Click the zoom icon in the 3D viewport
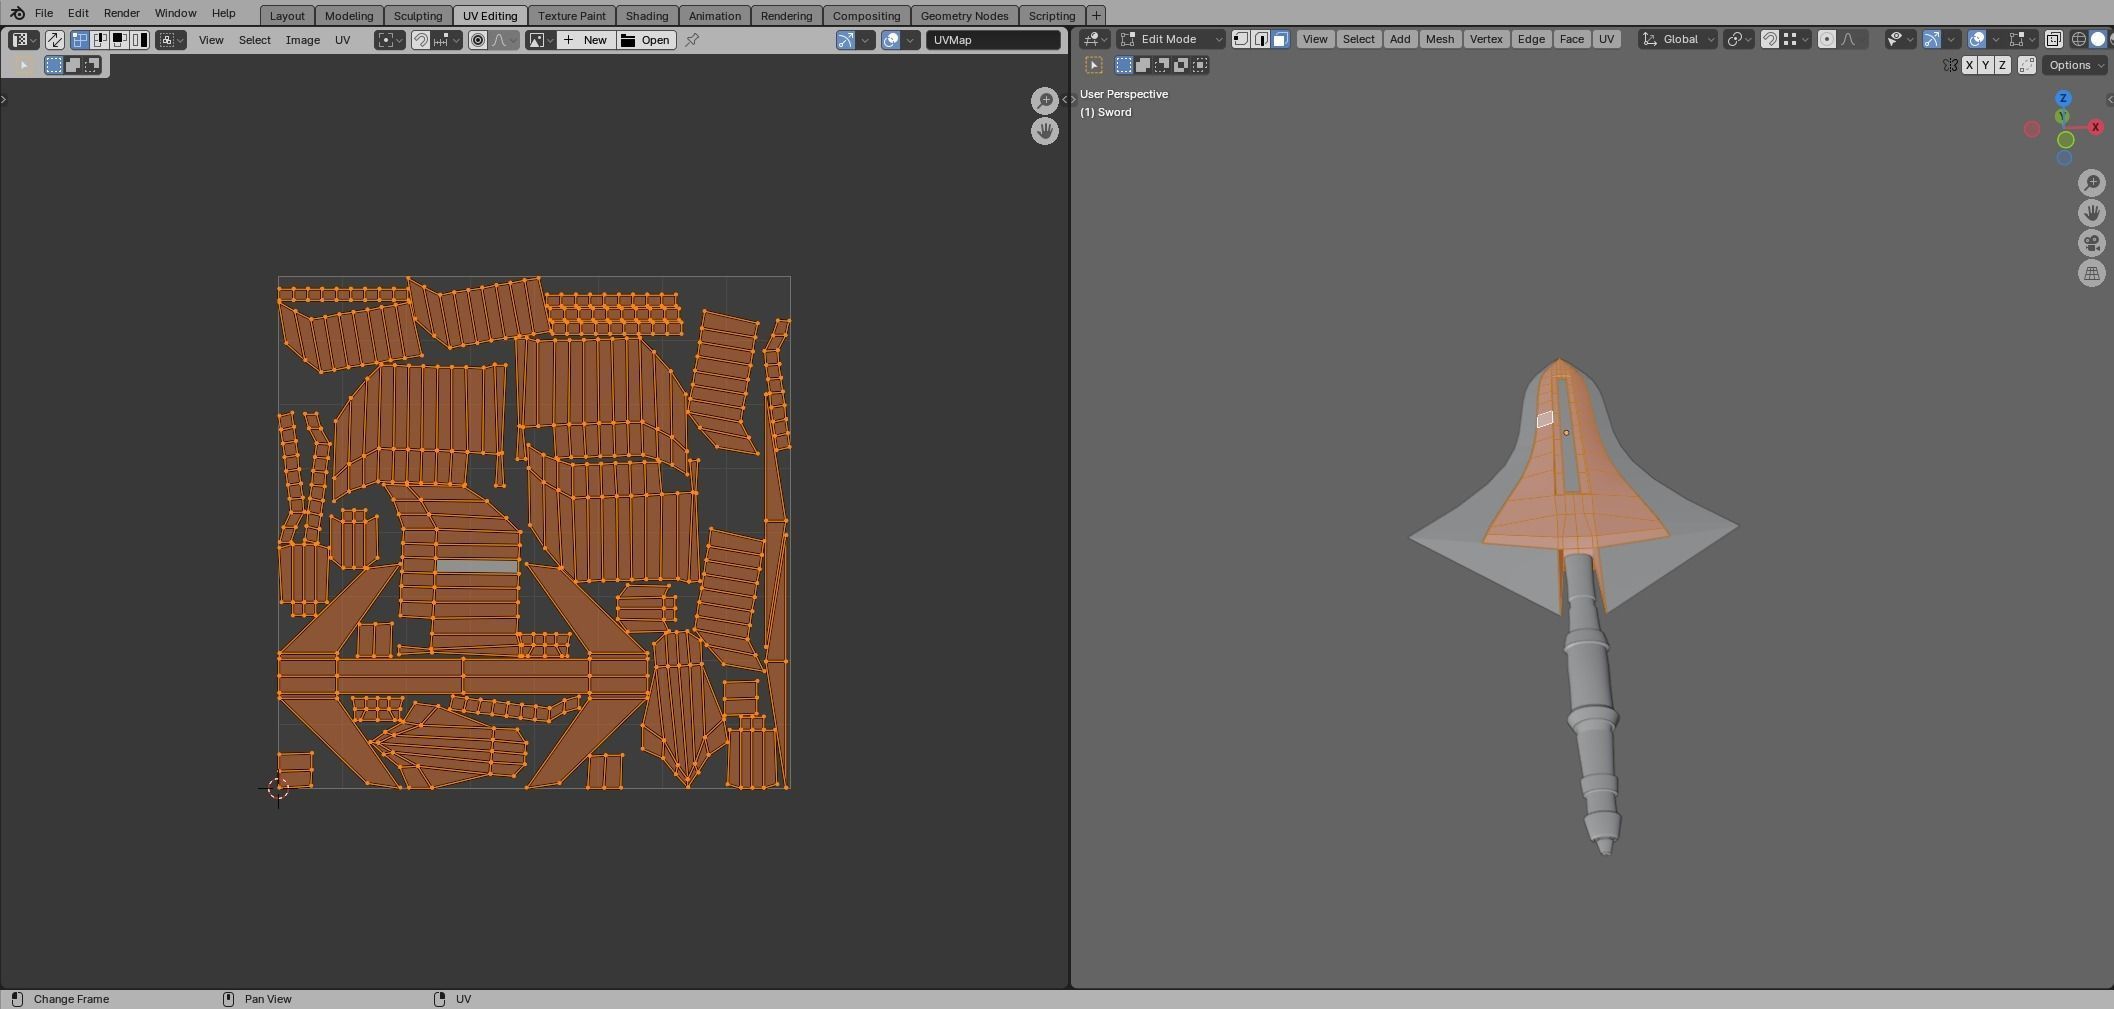This screenshot has height=1009, width=2114. point(2092,183)
